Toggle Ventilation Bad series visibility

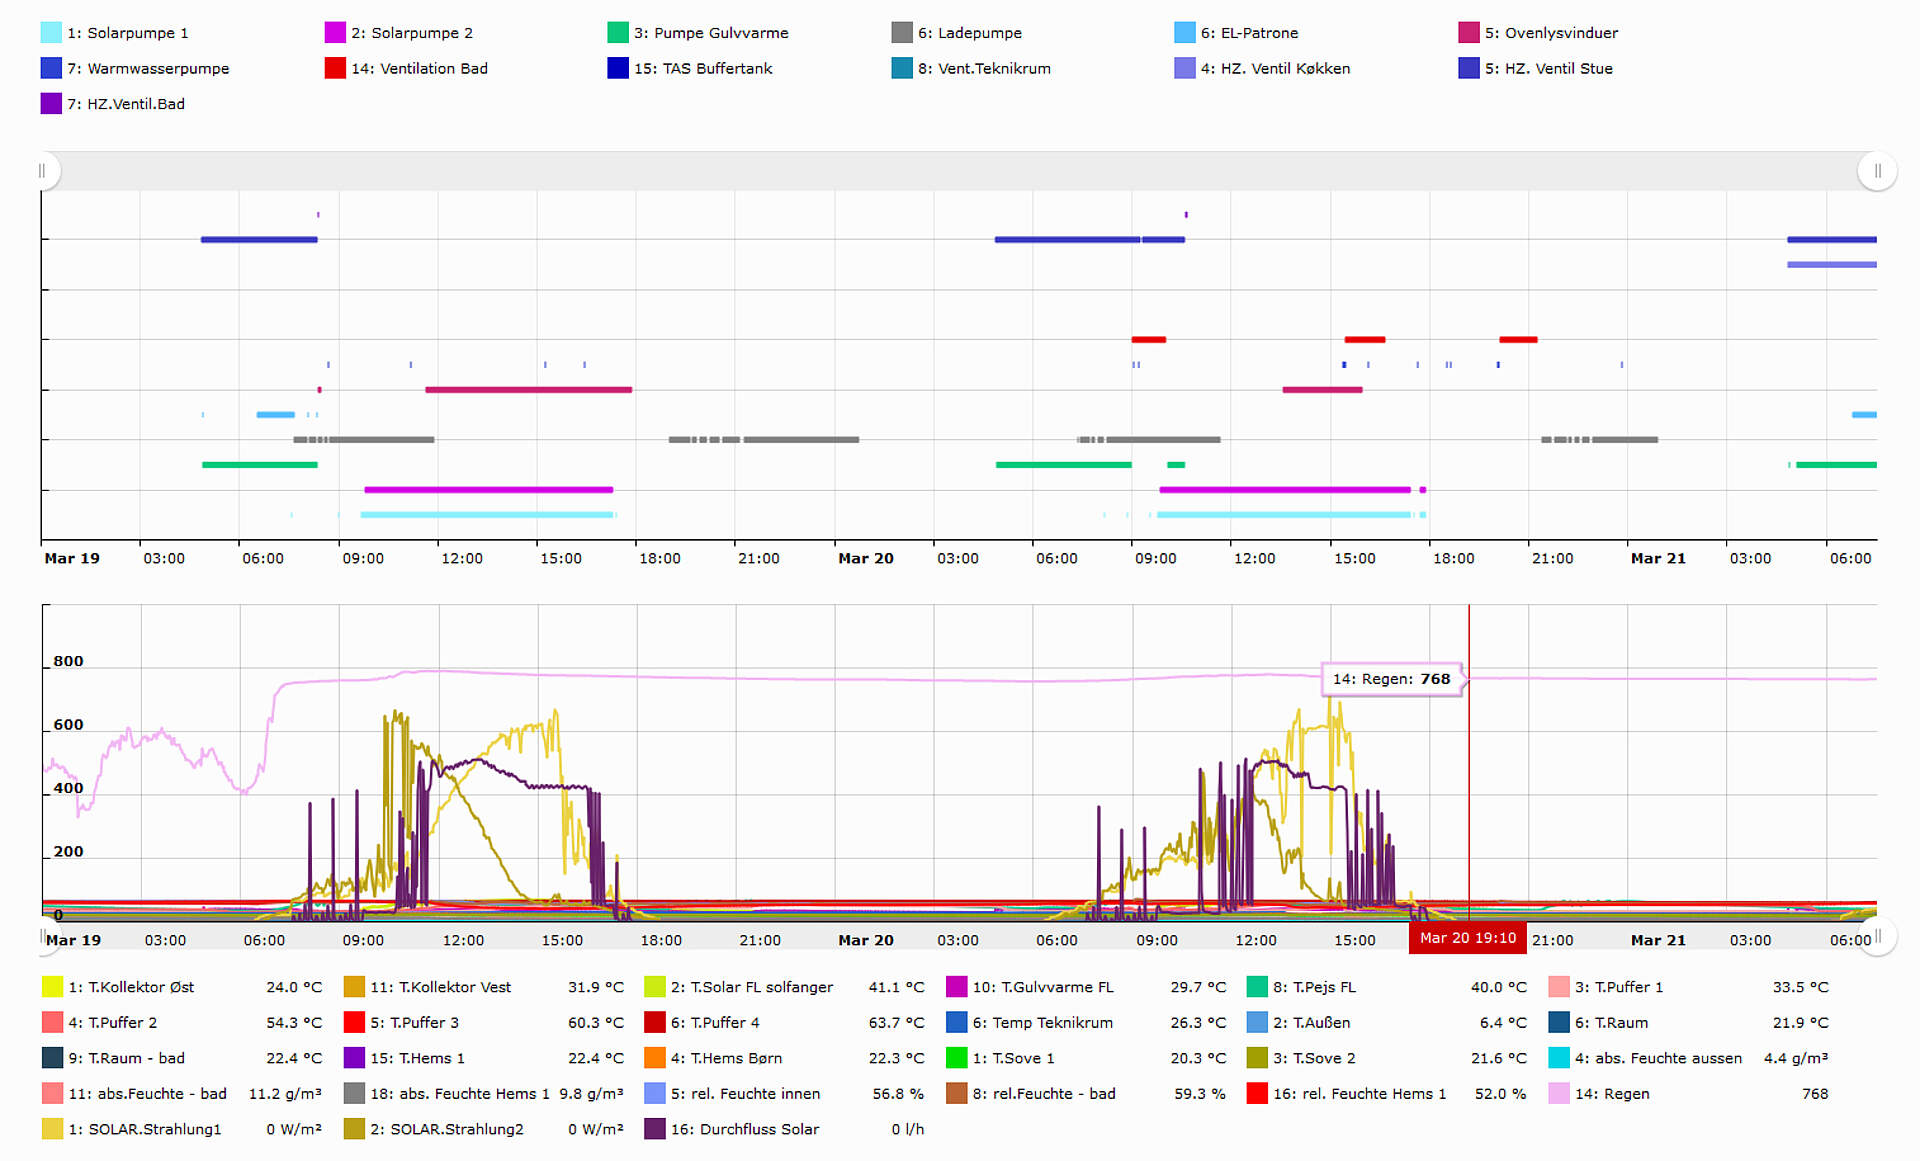[x=418, y=69]
